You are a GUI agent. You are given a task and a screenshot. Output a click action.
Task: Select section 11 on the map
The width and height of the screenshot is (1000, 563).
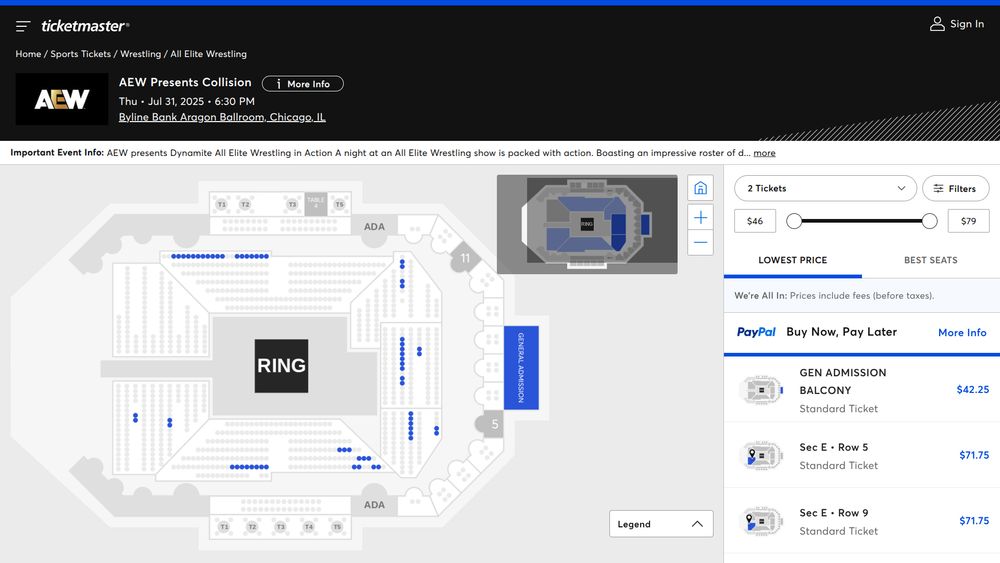pos(465,258)
